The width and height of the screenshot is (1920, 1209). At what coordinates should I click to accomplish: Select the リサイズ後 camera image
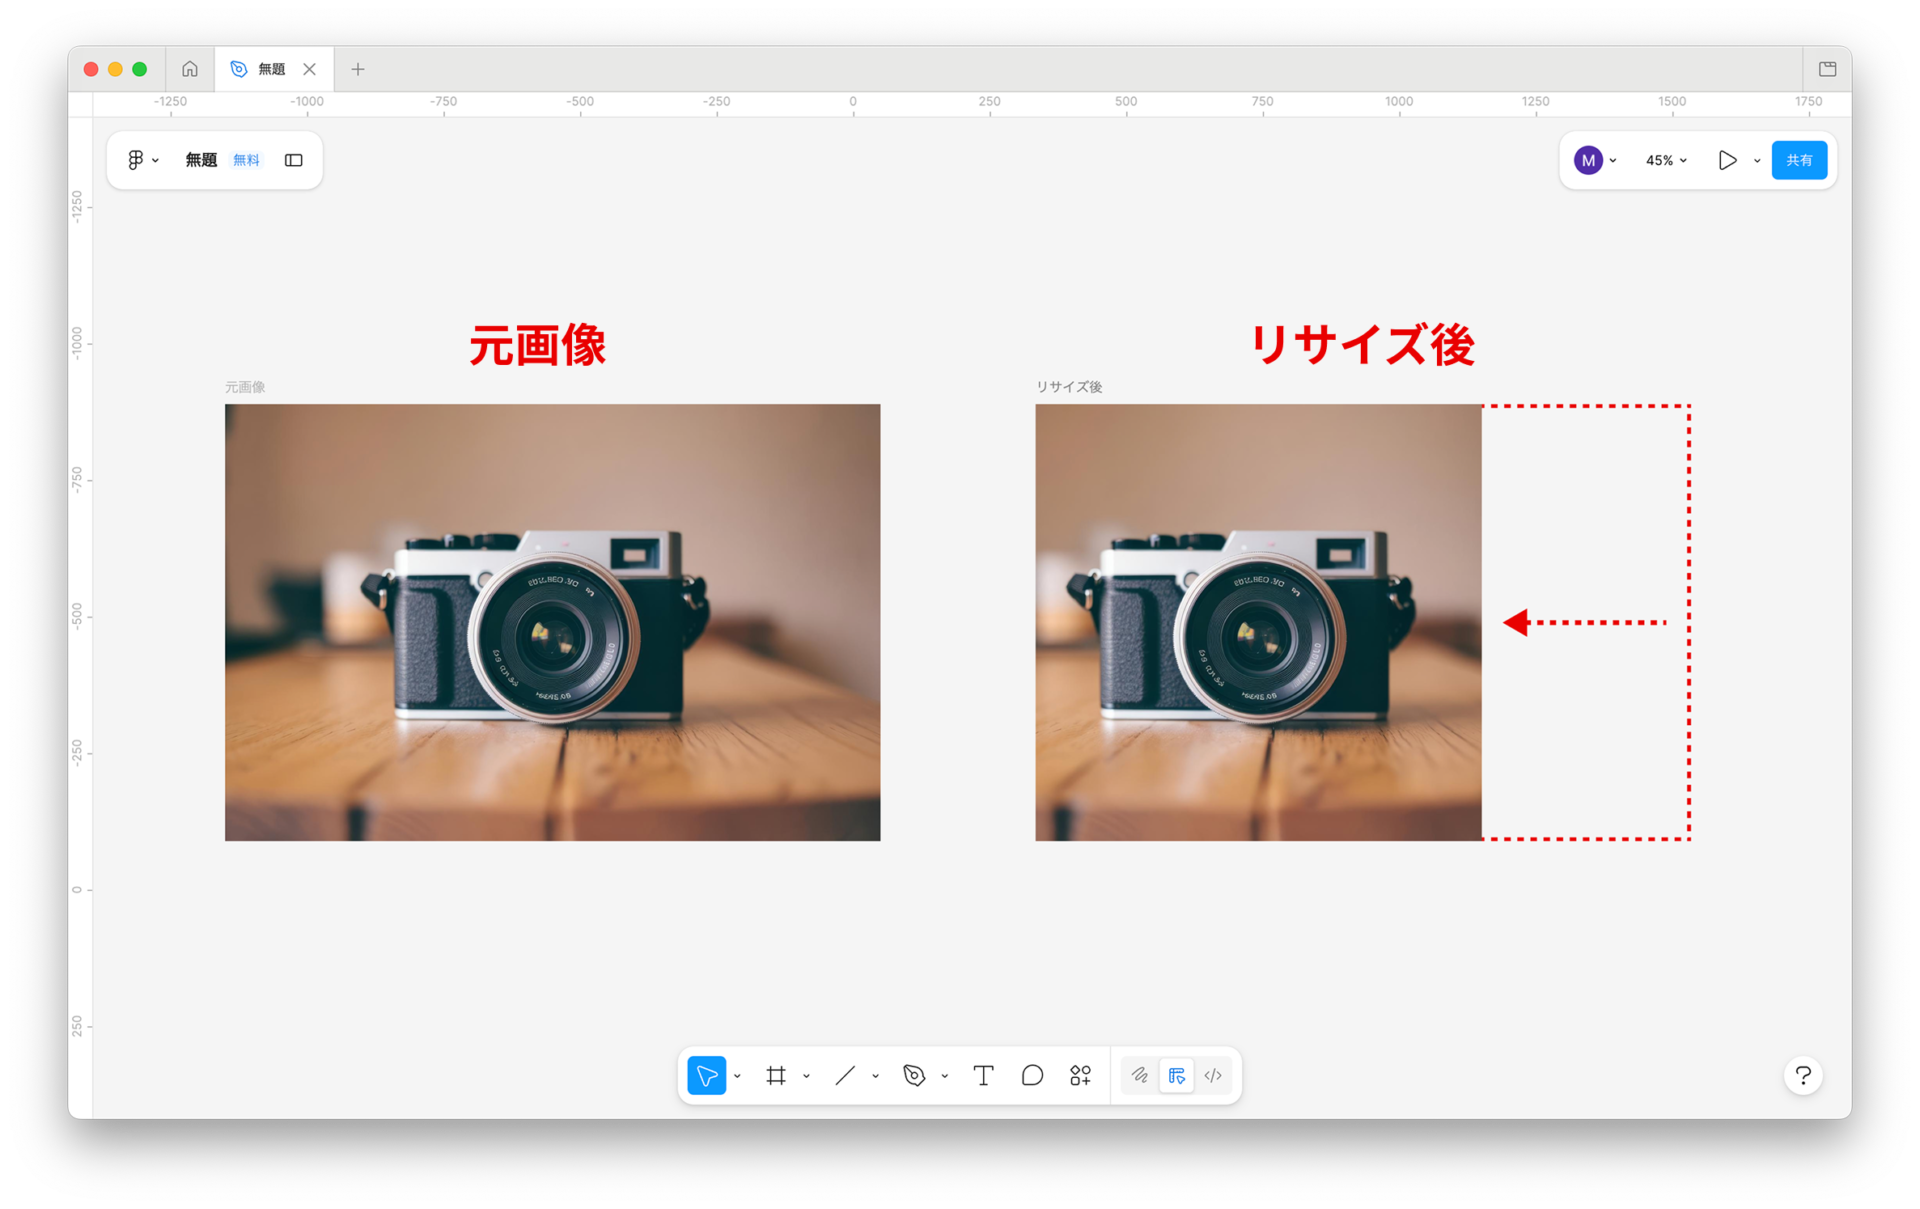pyautogui.click(x=1257, y=622)
